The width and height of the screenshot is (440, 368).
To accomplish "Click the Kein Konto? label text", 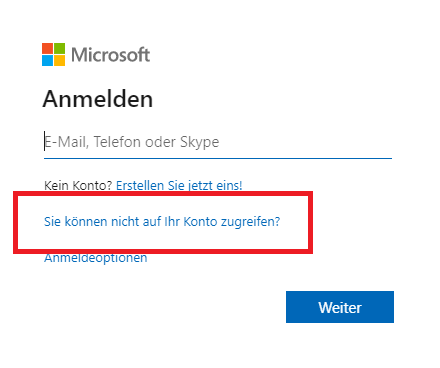I will 78,185.
